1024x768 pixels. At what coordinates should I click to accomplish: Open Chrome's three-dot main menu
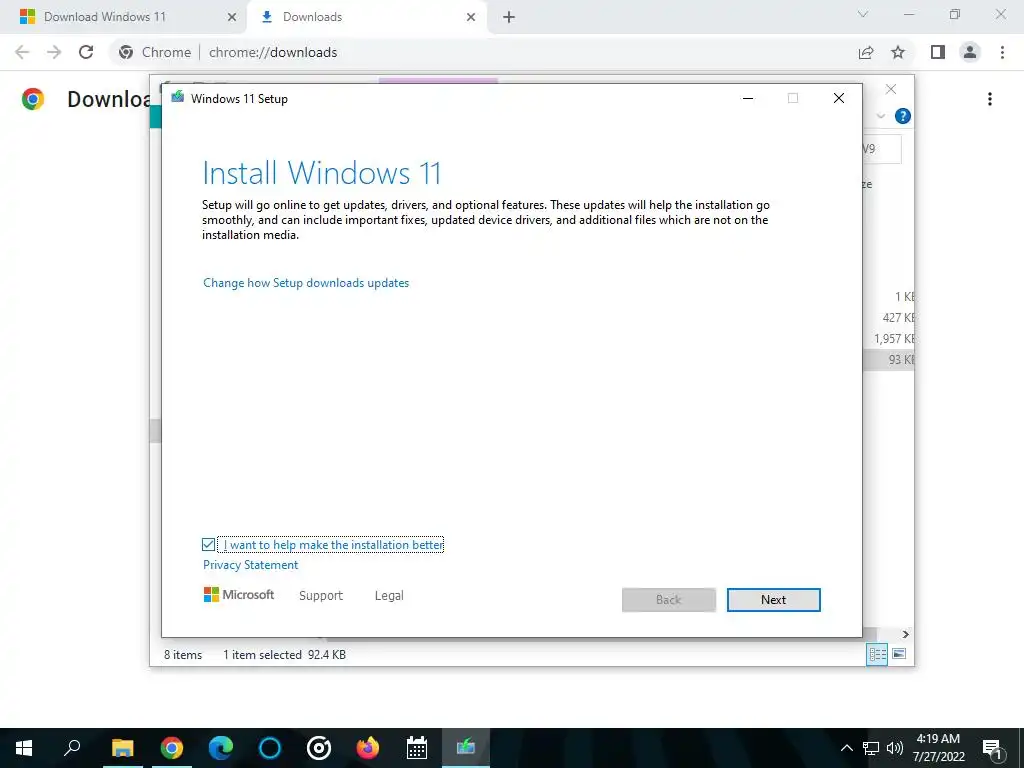(x=1002, y=52)
